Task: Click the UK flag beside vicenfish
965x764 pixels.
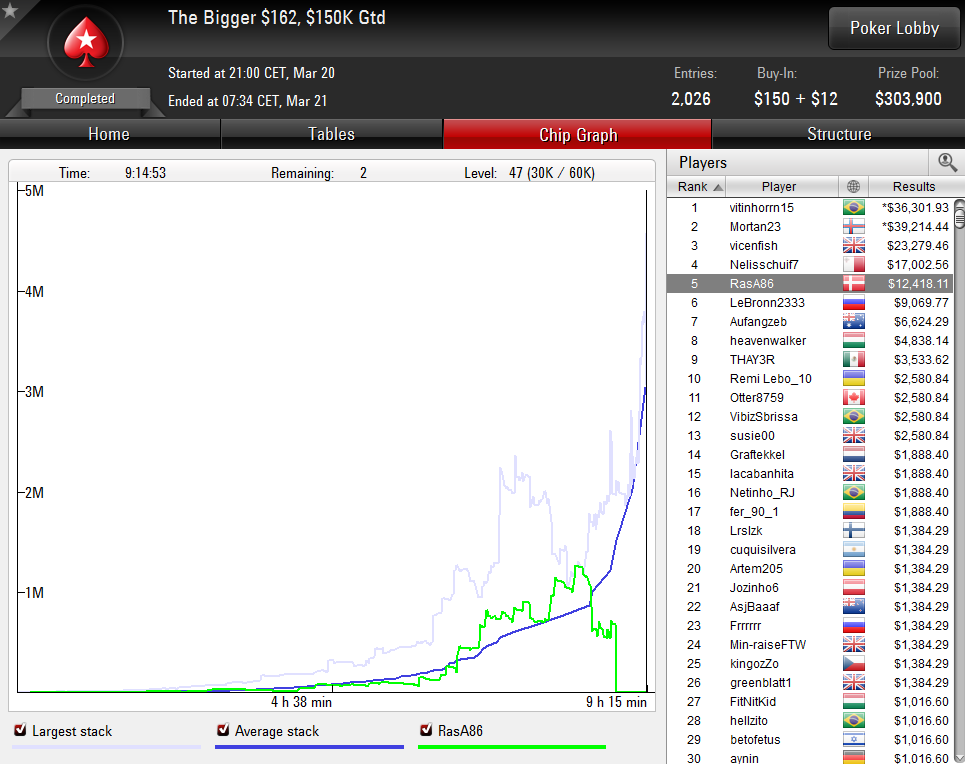Action: (854, 246)
